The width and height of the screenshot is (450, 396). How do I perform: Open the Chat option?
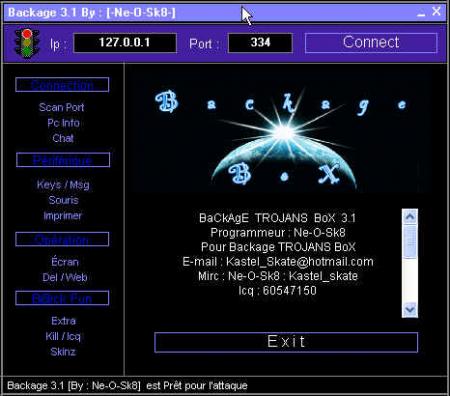tap(63, 138)
